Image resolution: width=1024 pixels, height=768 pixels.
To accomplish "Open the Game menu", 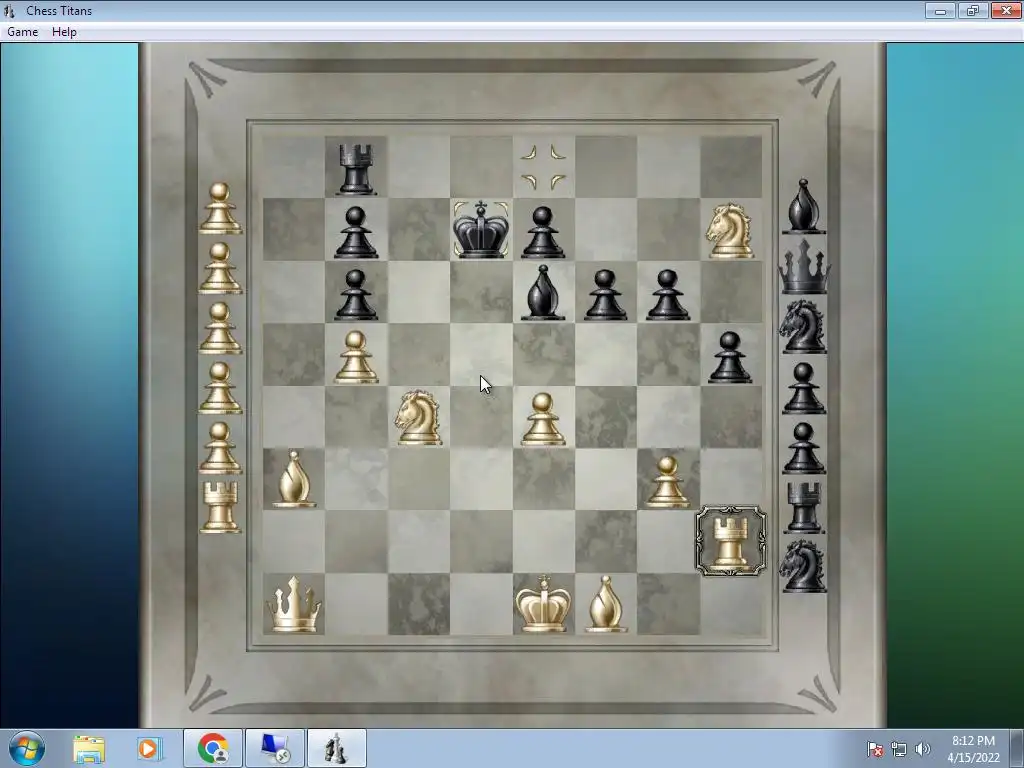I will (22, 32).
